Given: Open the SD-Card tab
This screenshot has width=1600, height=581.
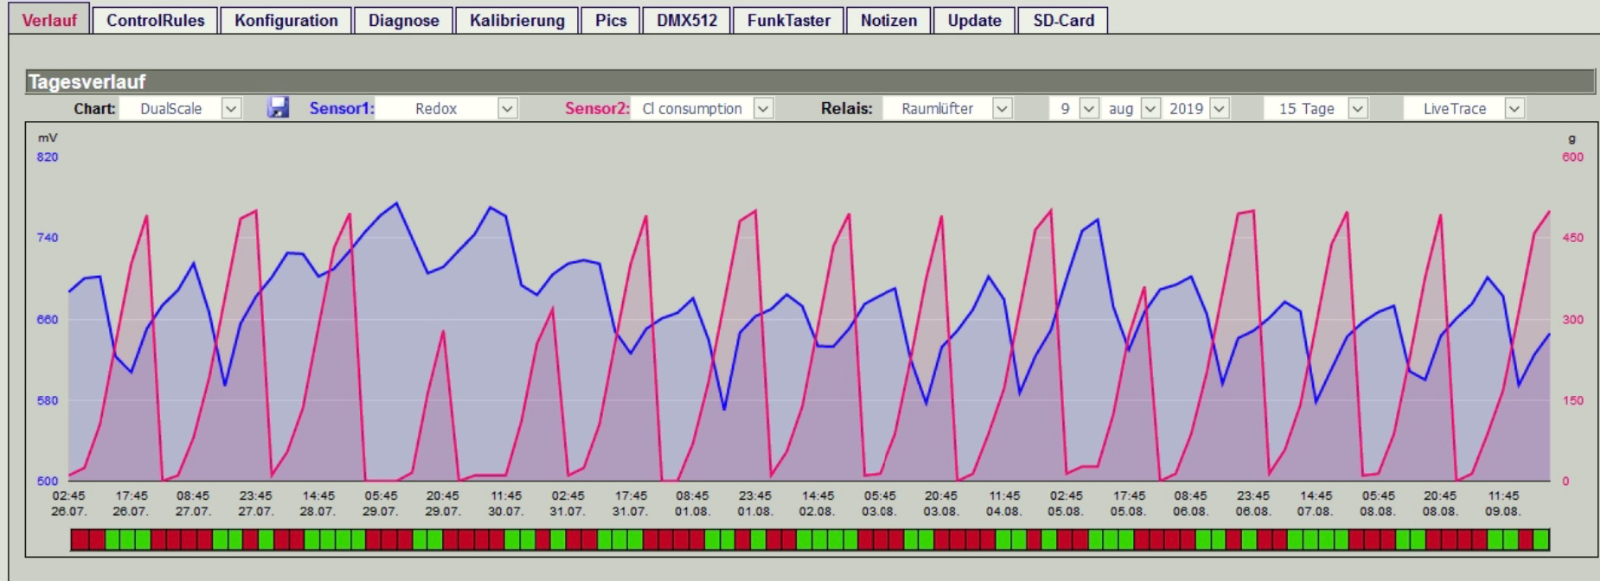Looking at the screenshot, I should coord(1063,21).
